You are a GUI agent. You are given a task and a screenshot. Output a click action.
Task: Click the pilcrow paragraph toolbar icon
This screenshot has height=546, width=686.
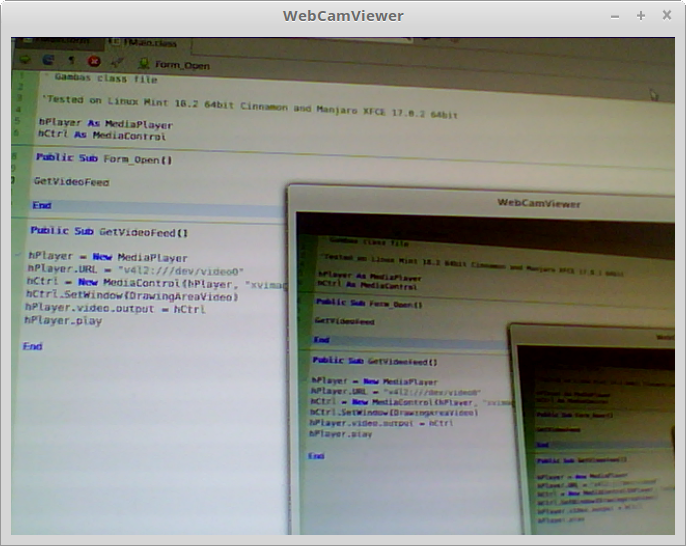pyautogui.click(x=71, y=60)
